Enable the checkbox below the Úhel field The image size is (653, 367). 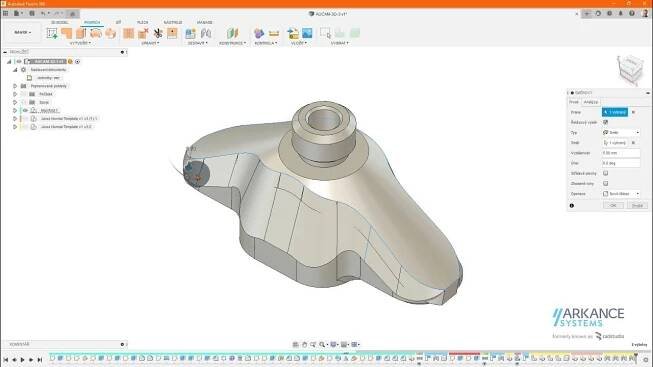coord(606,173)
